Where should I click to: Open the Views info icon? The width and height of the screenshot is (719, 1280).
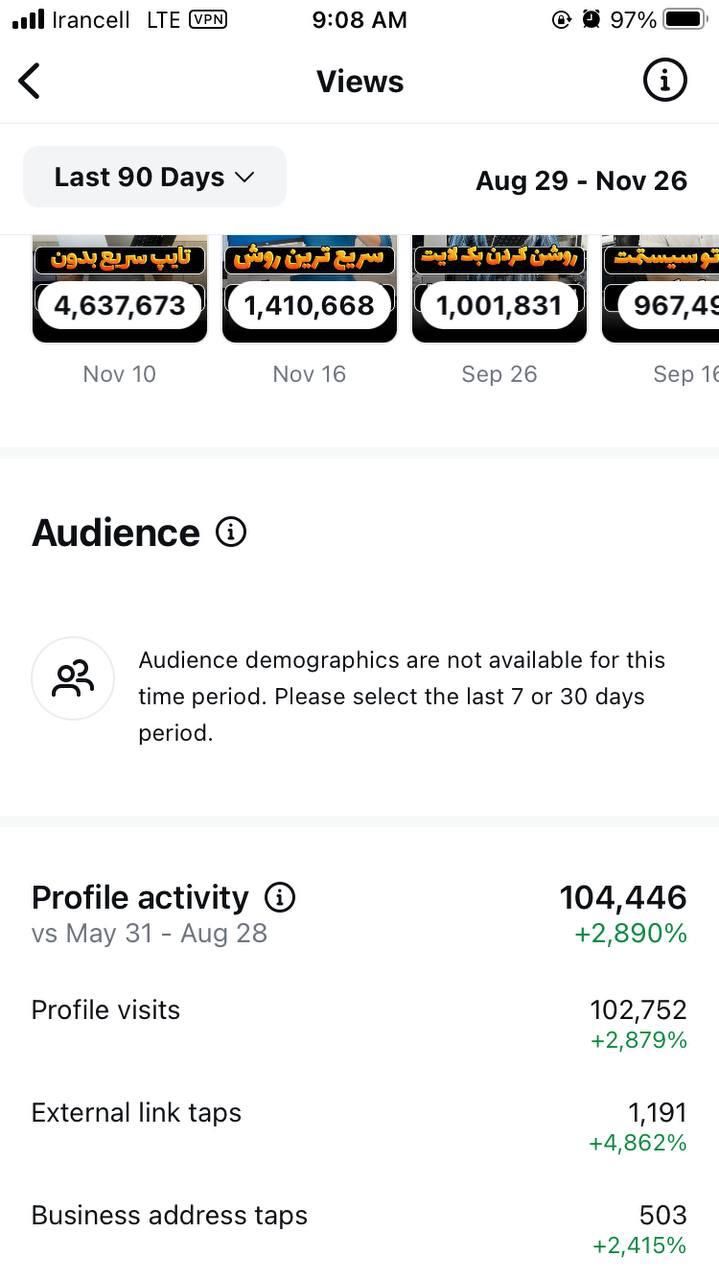pyautogui.click(x=665, y=80)
